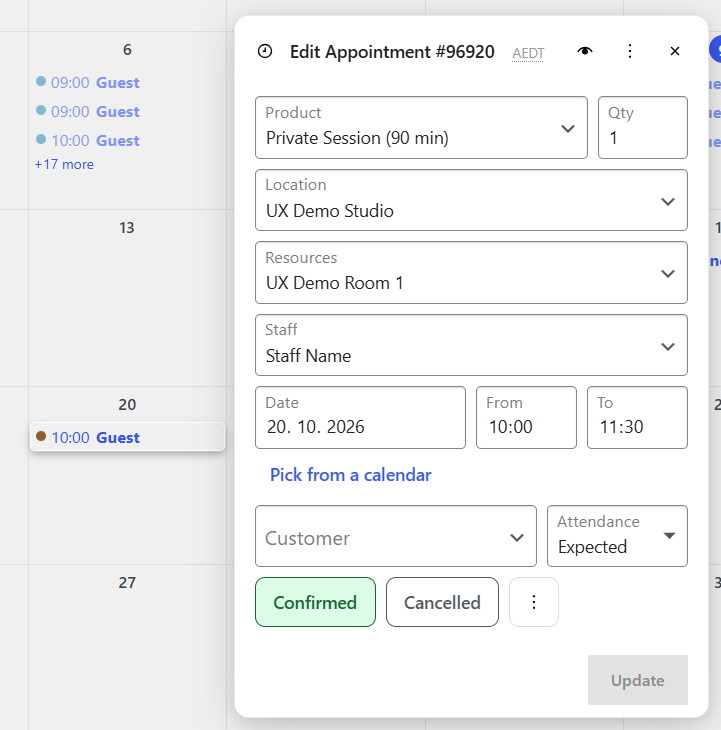Click the Pick from a calendar link
Image resolution: width=721 pixels, height=730 pixels.
350,475
